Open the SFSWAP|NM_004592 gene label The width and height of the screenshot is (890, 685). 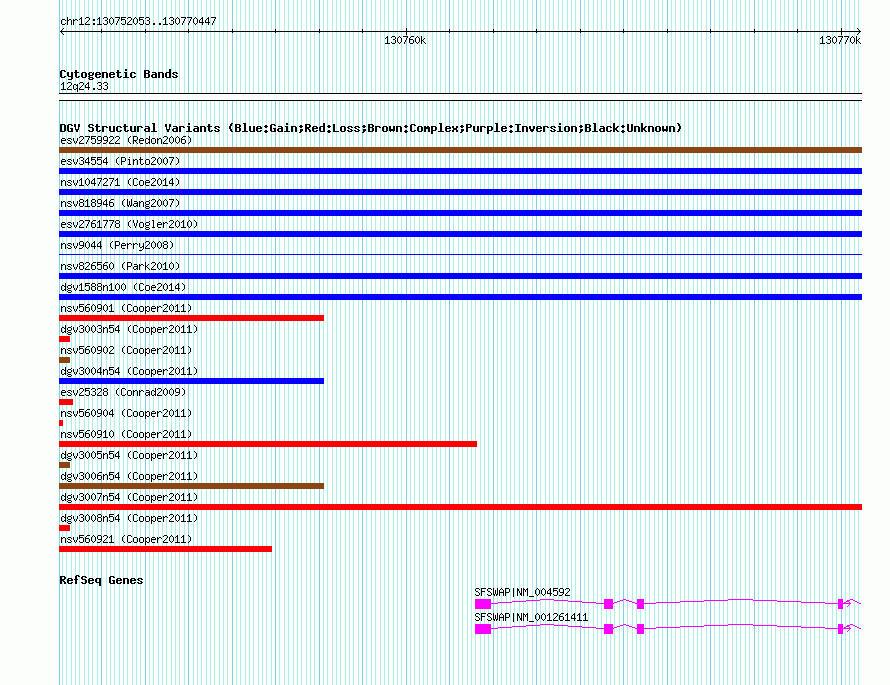pos(522,592)
